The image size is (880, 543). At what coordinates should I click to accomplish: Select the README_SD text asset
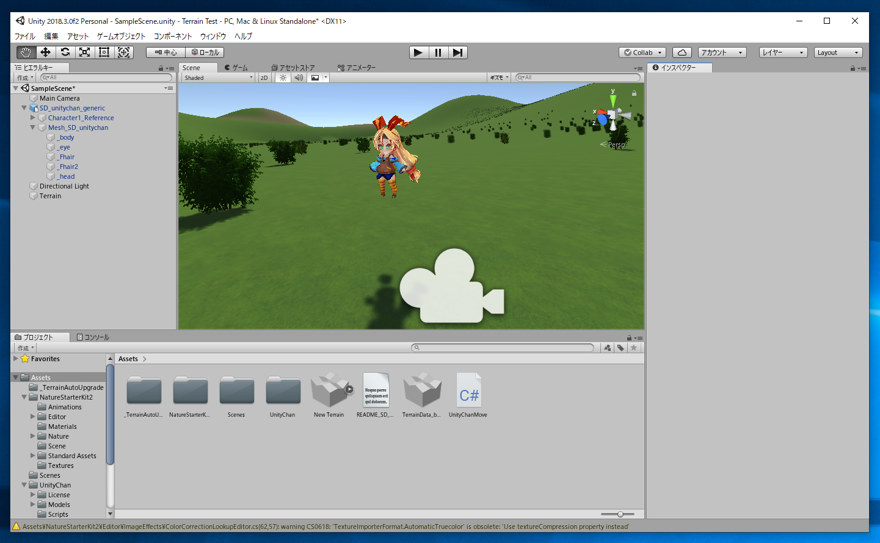tap(376, 390)
